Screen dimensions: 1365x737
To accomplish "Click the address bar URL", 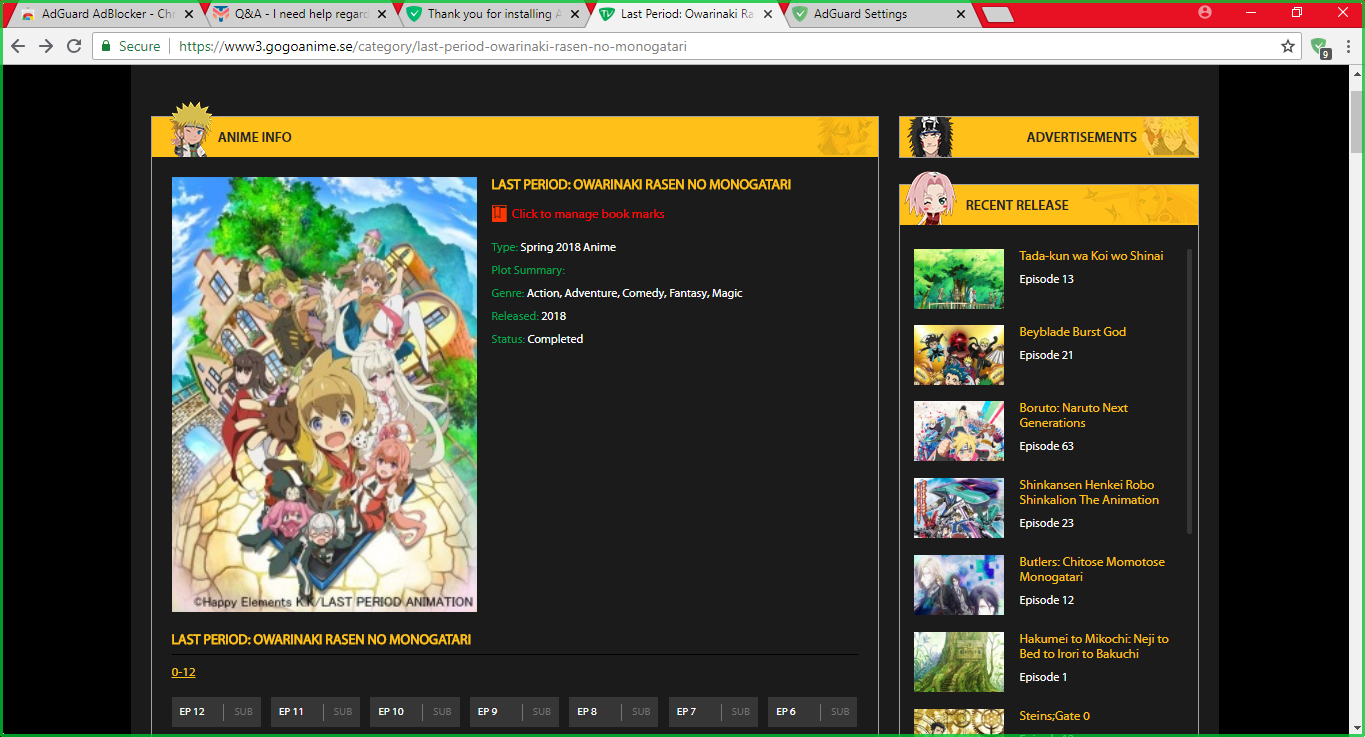I will [x=433, y=46].
